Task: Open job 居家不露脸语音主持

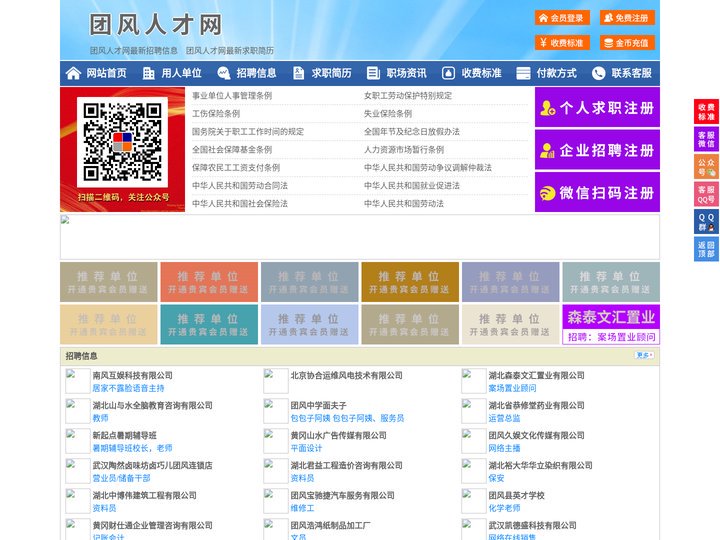Action: (129, 388)
